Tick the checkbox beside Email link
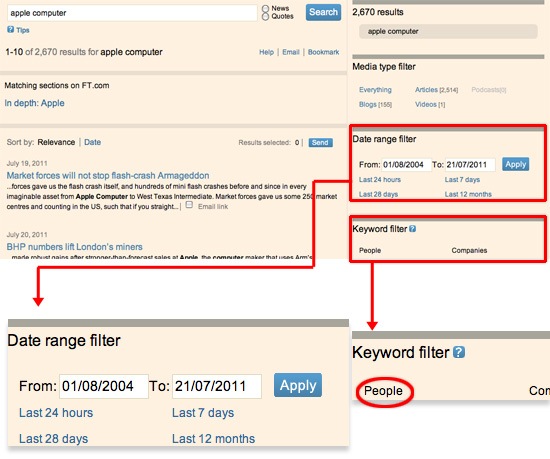This screenshot has height=459, width=550. (x=189, y=204)
